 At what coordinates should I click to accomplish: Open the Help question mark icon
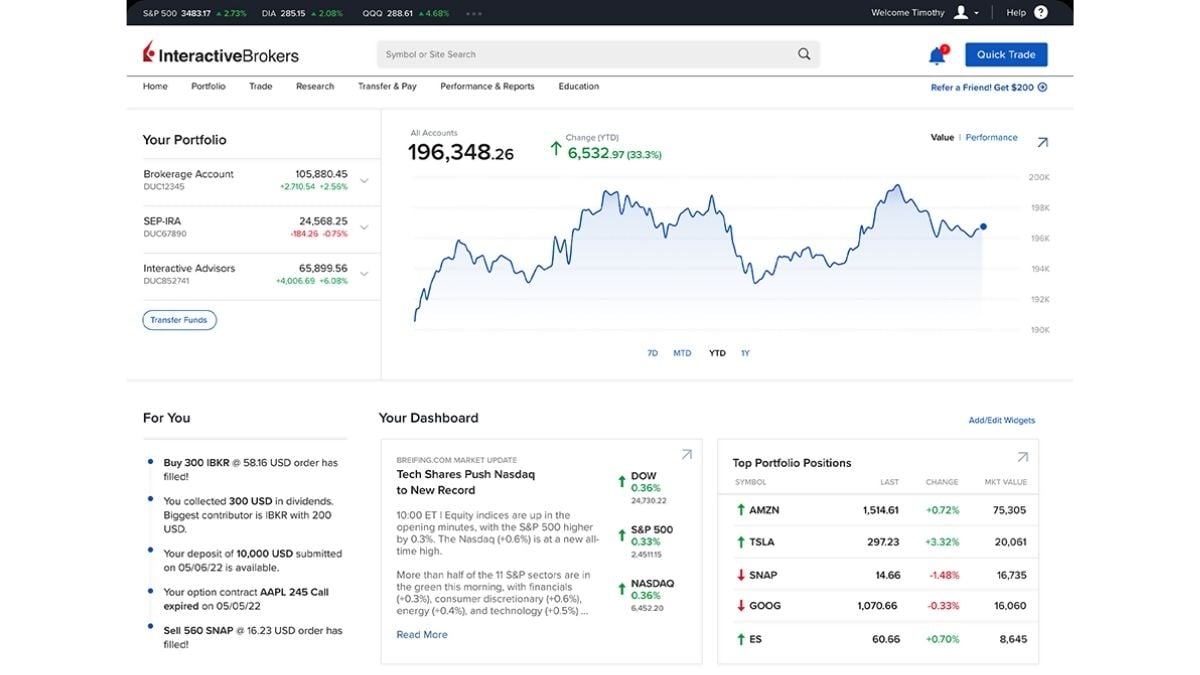(x=1041, y=12)
